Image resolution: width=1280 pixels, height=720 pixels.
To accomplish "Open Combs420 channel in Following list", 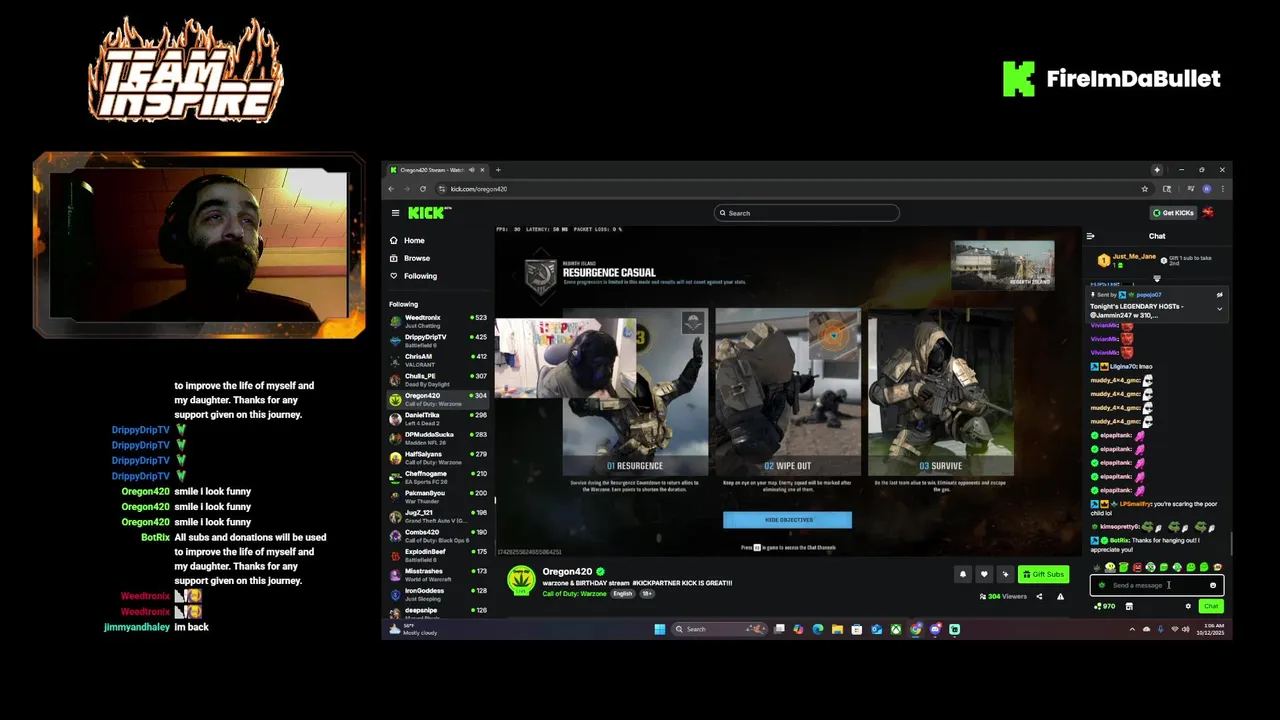I will pos(439,535).
